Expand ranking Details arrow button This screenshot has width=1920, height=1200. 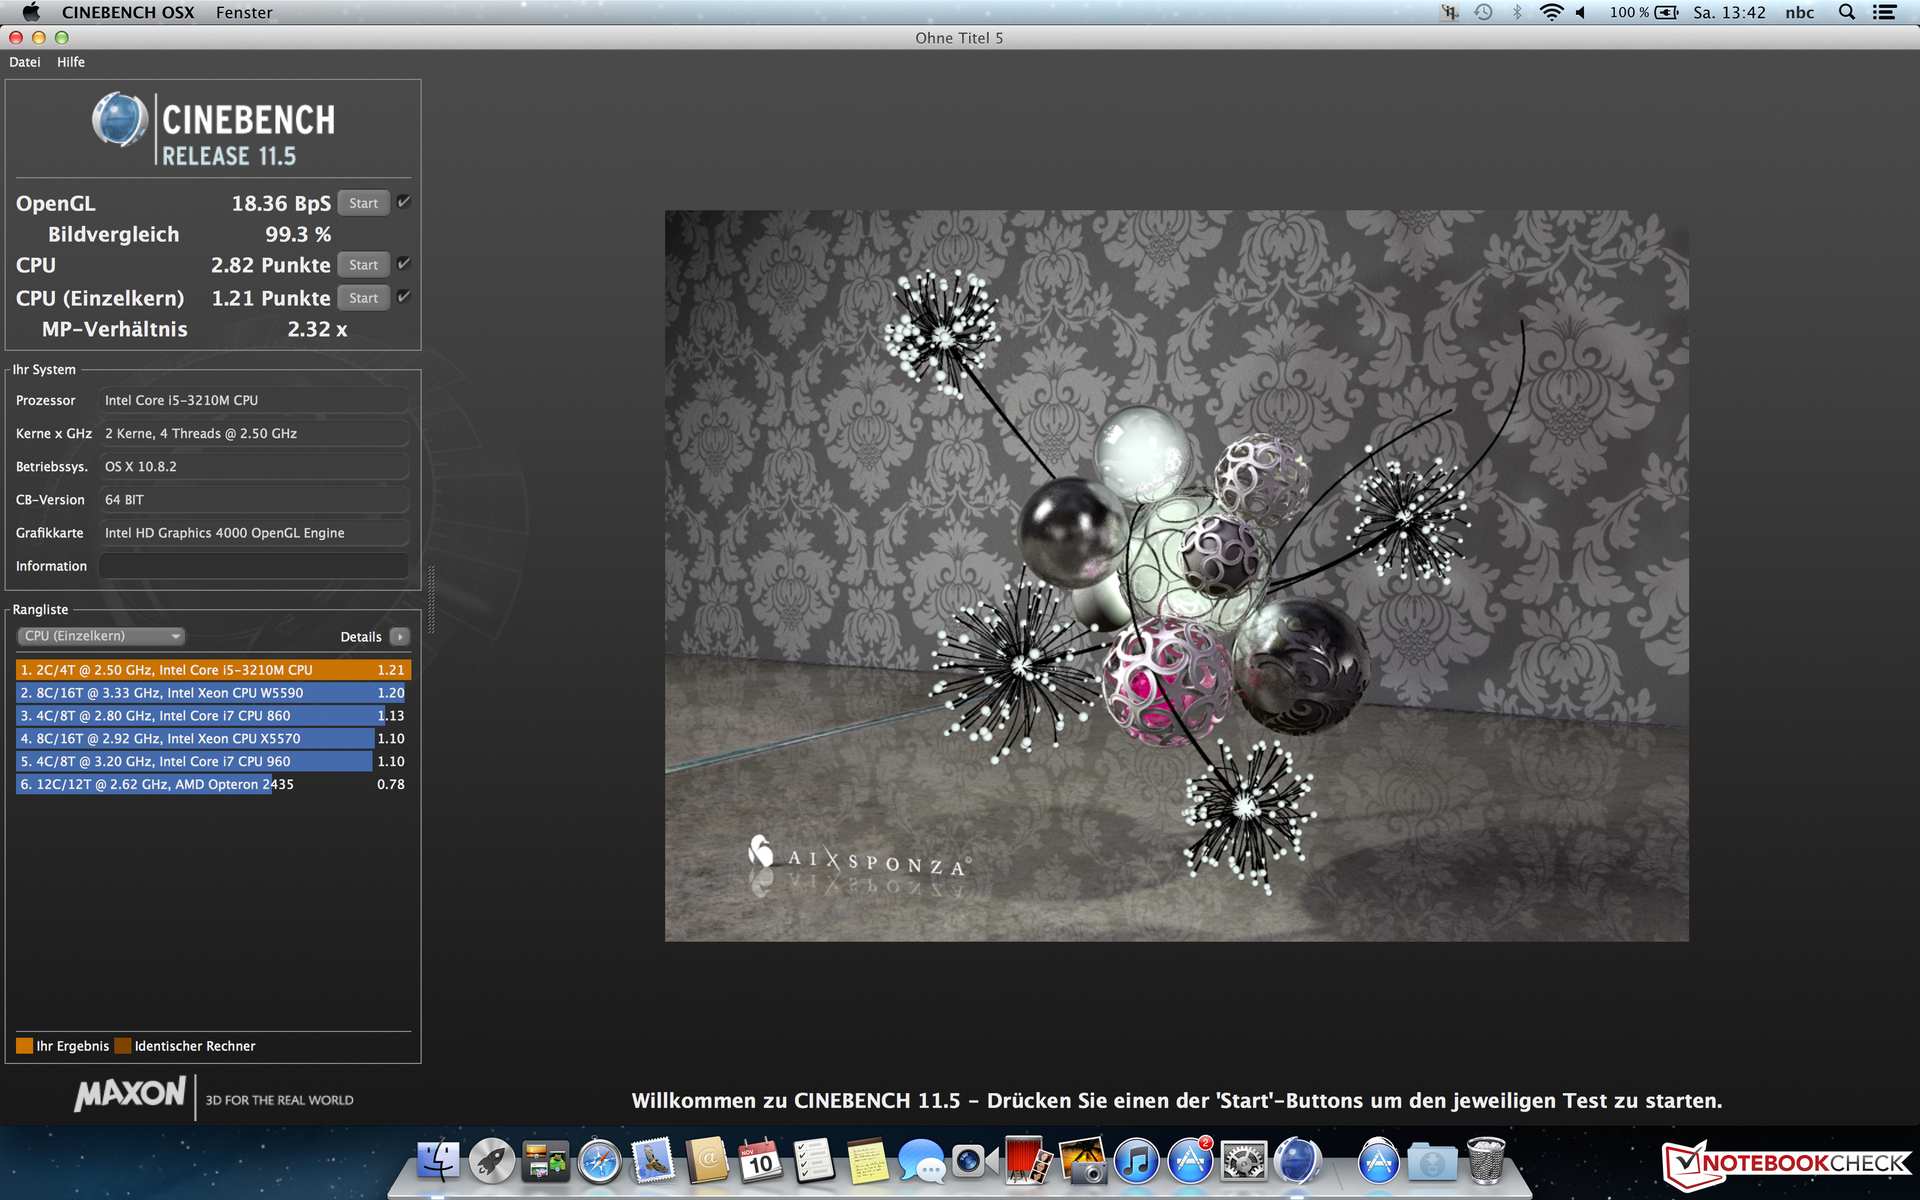point(400,636)
